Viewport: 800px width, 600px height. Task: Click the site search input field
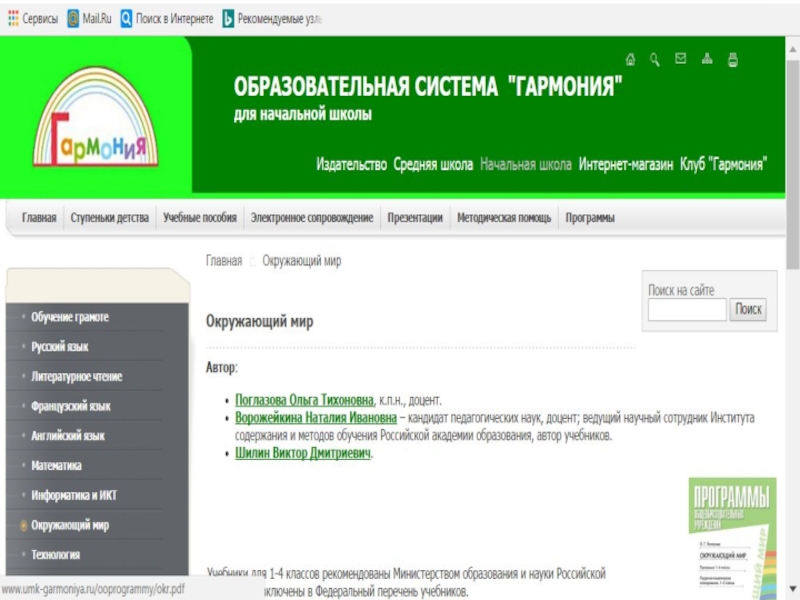(x=687, y=310)
